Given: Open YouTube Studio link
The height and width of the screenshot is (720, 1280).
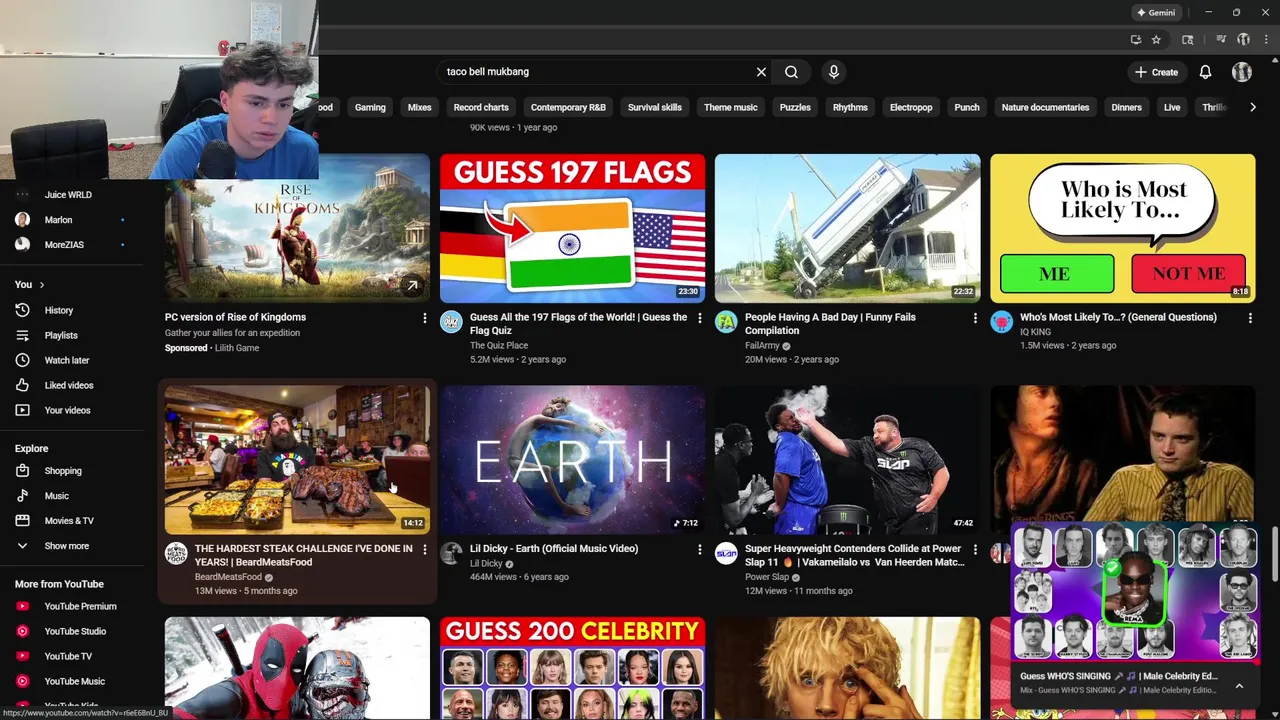Looking at the screenshot, I should [x=75, y=631].
